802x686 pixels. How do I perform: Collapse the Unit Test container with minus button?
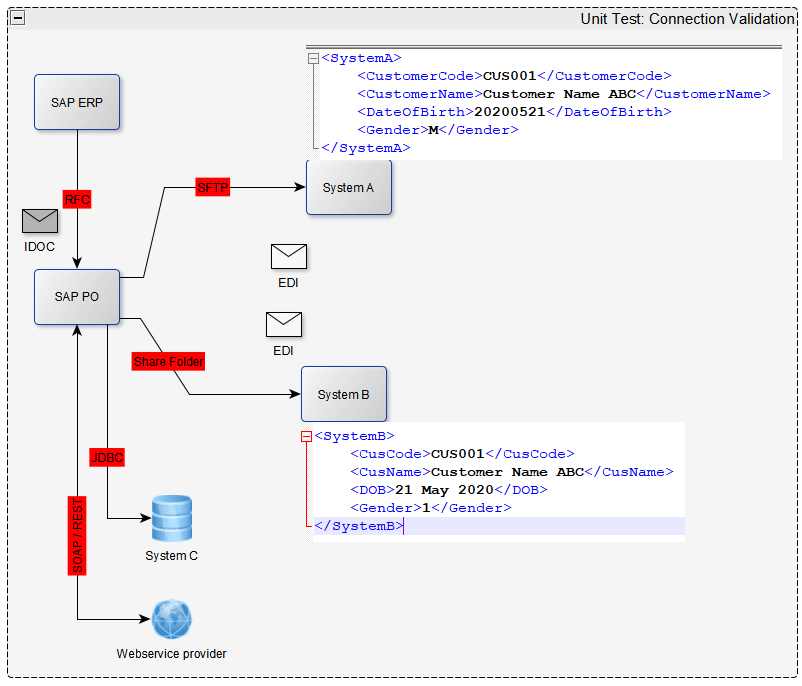click(x=18, y=19)
